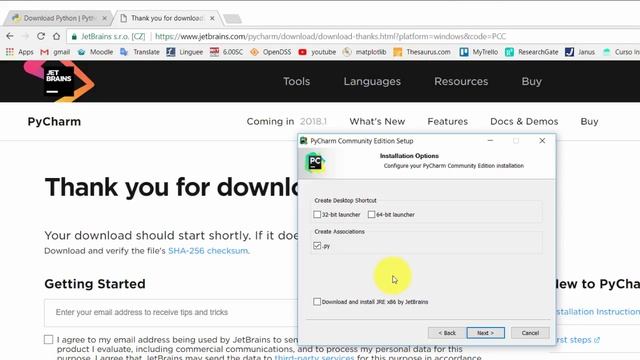
Task: Check Download and install JRE x86 by JetBrains
Action: point(317,302)
